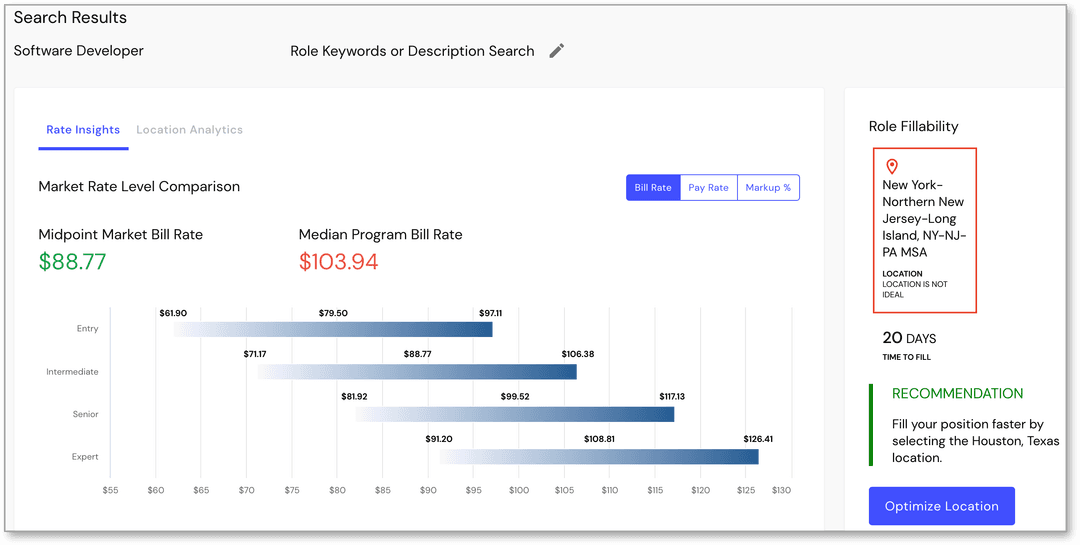Click the $103.94 median program bill rate

click(x=338, y=262)
